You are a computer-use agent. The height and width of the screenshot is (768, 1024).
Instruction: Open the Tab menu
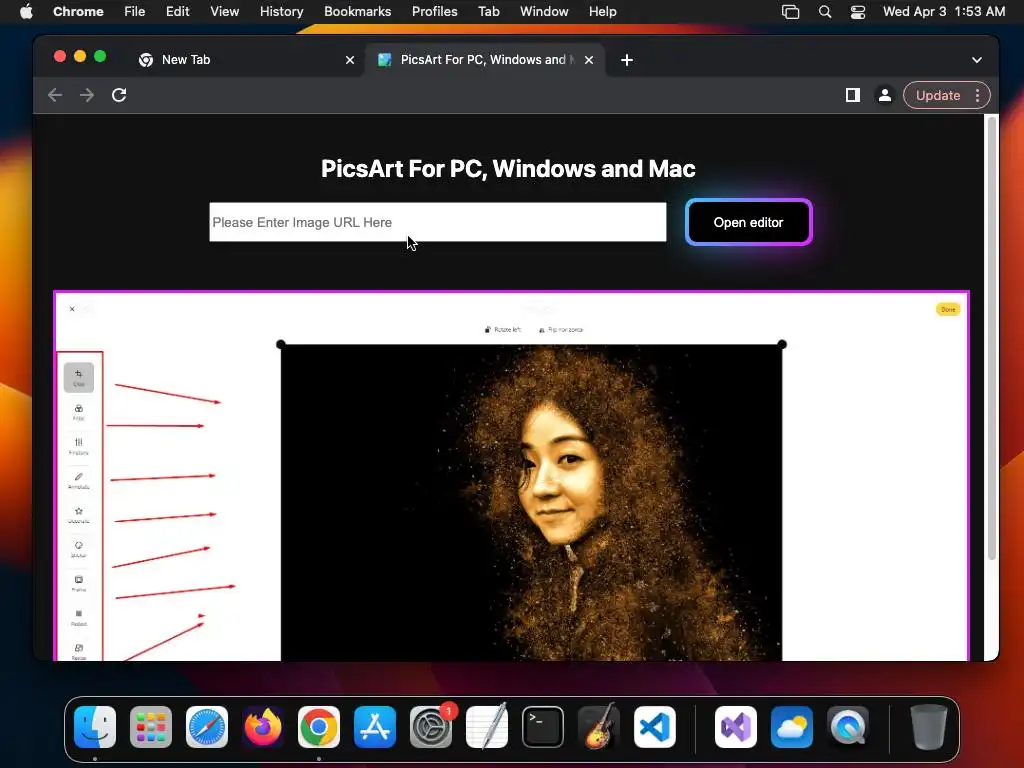(x=488, y=12)
